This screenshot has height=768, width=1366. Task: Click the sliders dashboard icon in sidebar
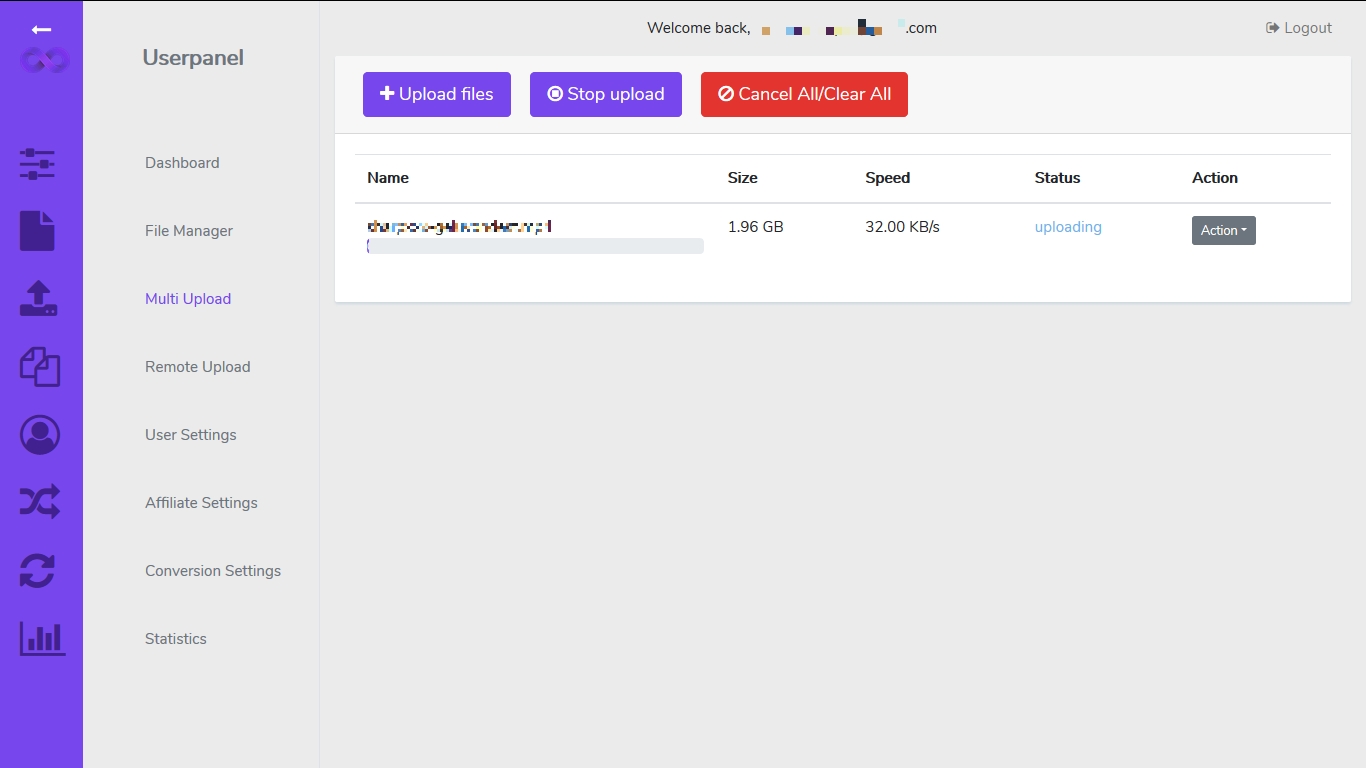38,164
